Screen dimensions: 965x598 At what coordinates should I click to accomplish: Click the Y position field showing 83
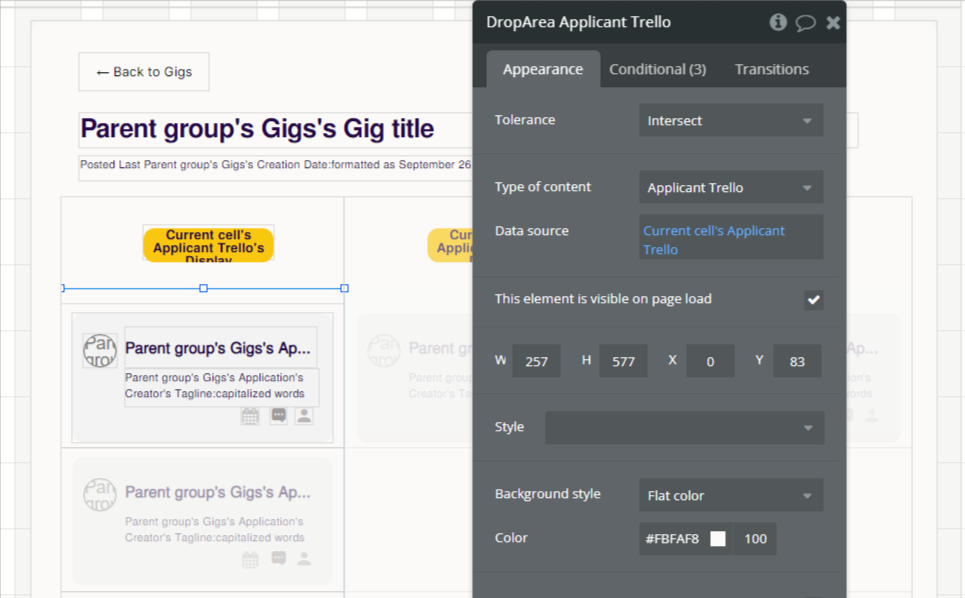coord(797,361)
